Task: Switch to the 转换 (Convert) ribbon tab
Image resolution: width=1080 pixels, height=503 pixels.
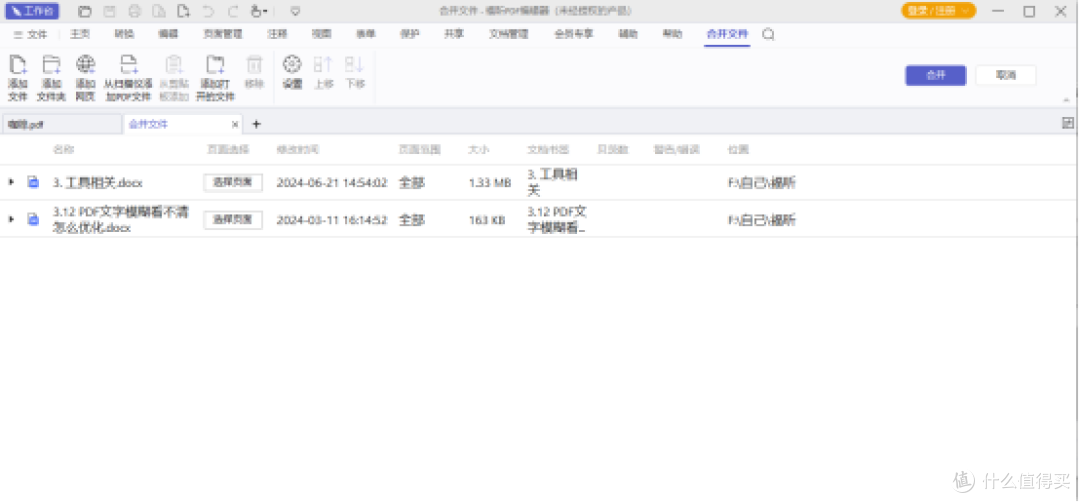Action: coord(125,34)
